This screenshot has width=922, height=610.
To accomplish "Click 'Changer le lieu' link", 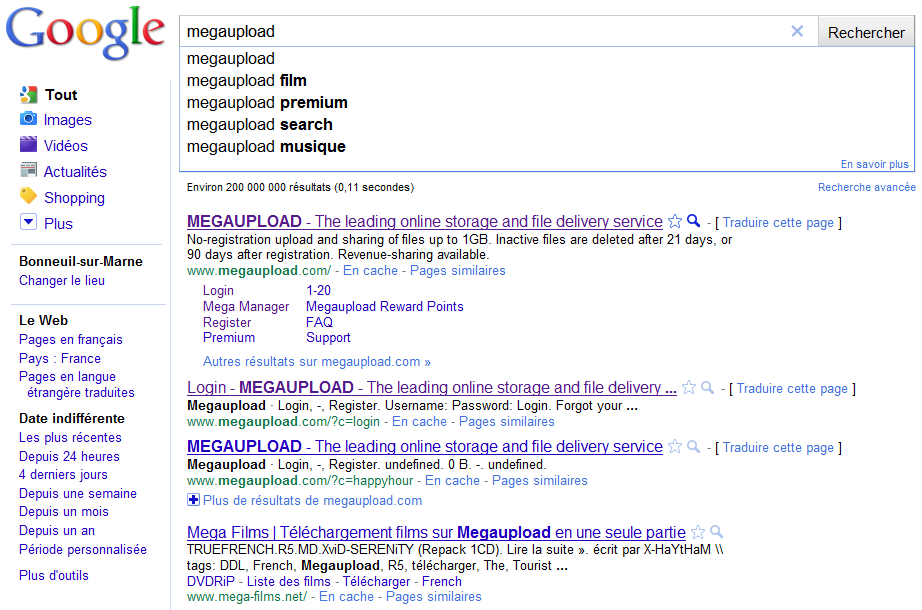I will [62, 281].
